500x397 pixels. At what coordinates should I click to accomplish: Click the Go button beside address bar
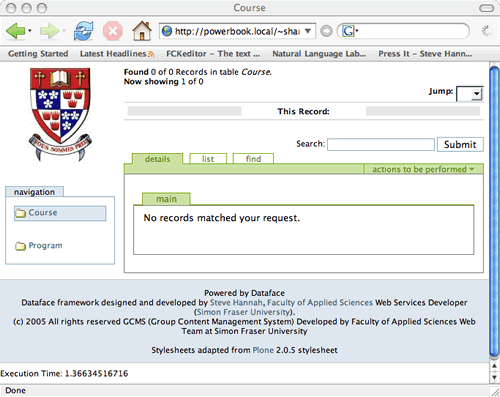pos(326,31)
